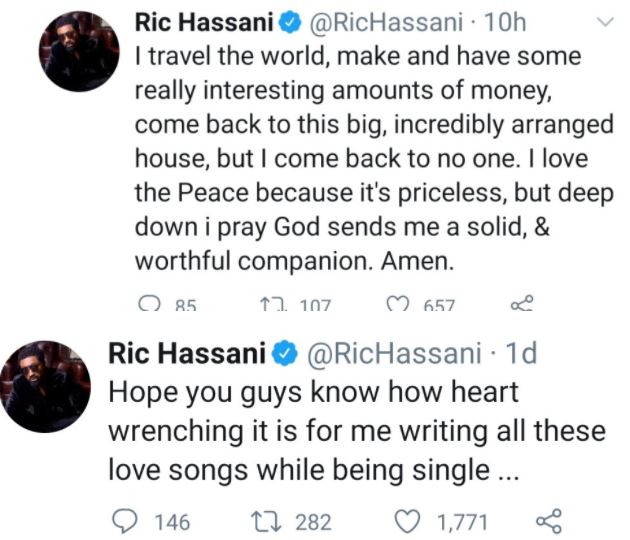Share the 'I travel the world' tweet
630x540 pixels.
(x=522, y=304)
